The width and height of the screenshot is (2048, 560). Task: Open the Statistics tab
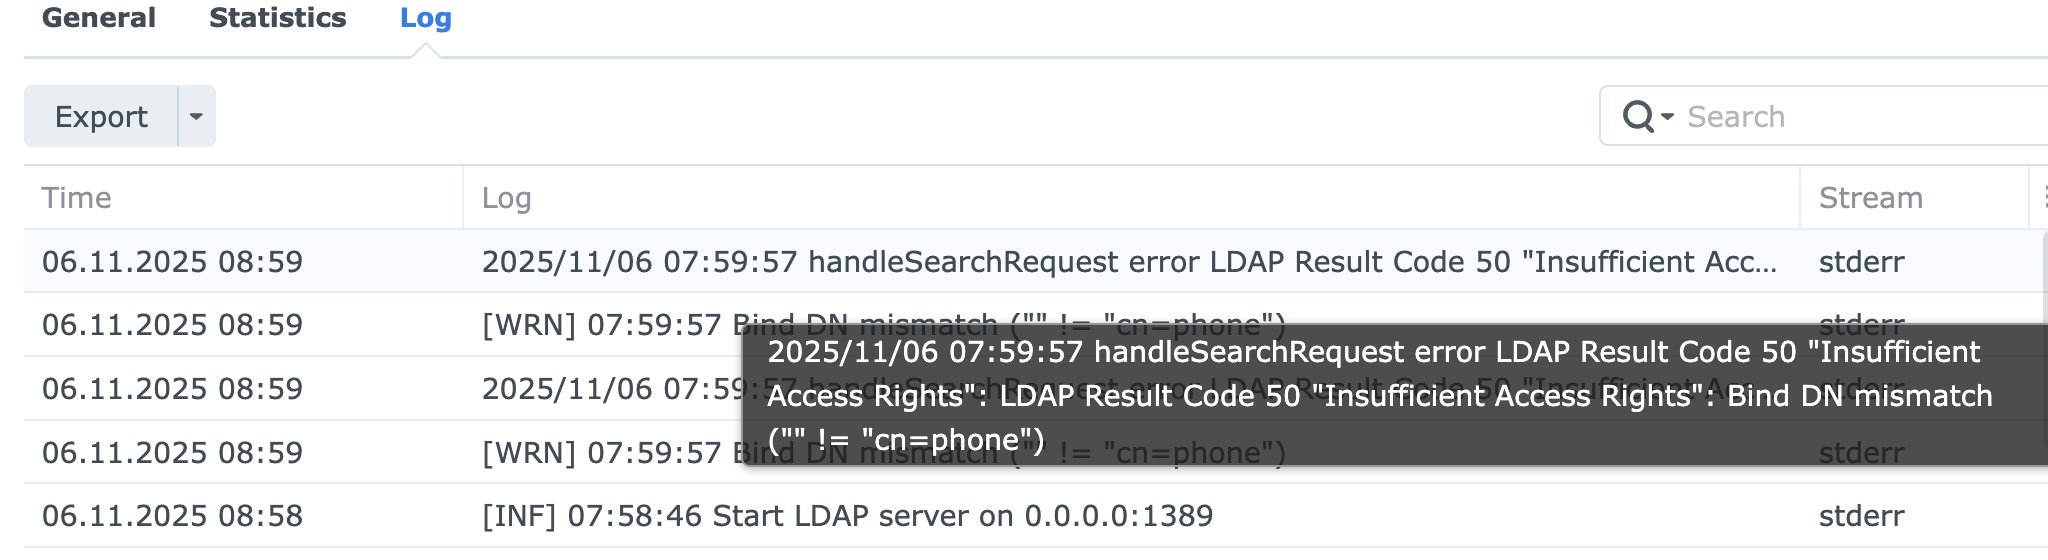[x=277, y=18]
